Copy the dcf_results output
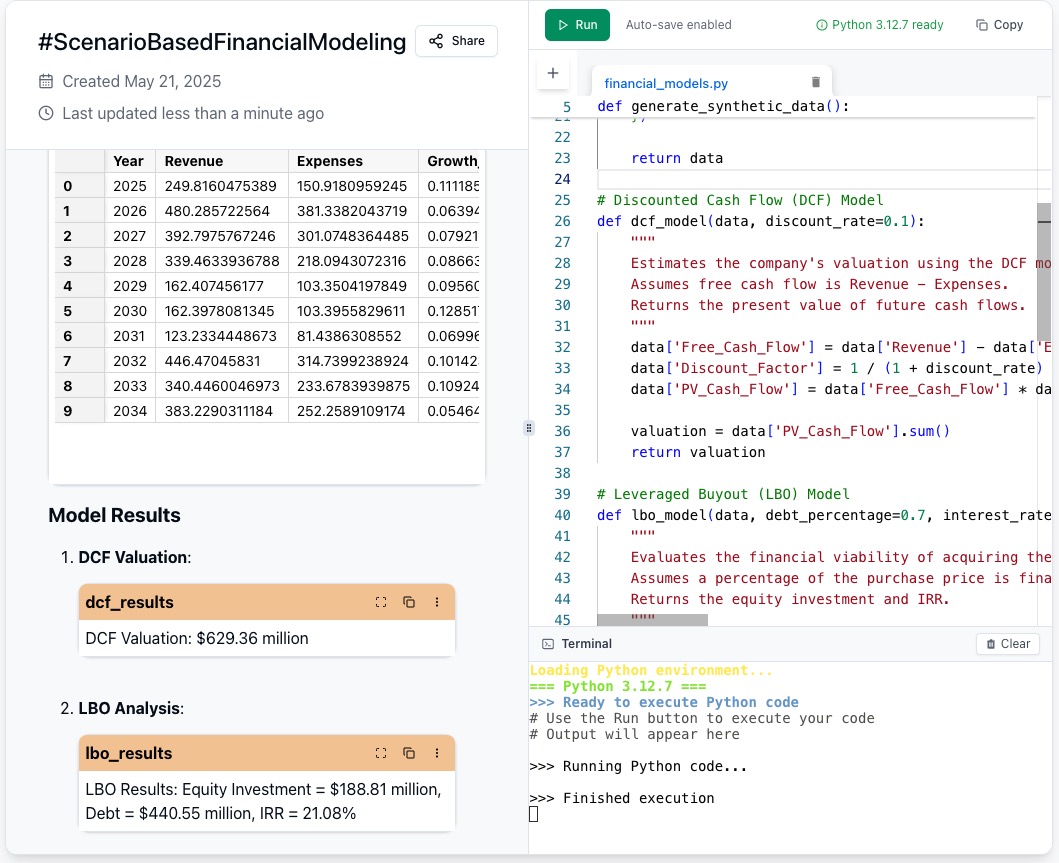The width and height of the screenshot is (1059, 863). (x=409, y=602)
